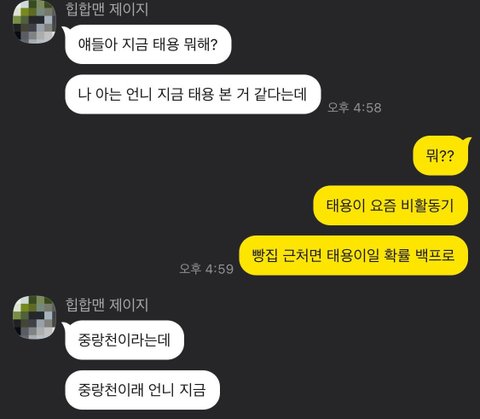Click the question mark in 뭐해? message
The image size is (480, 419).
pos(214,44)
